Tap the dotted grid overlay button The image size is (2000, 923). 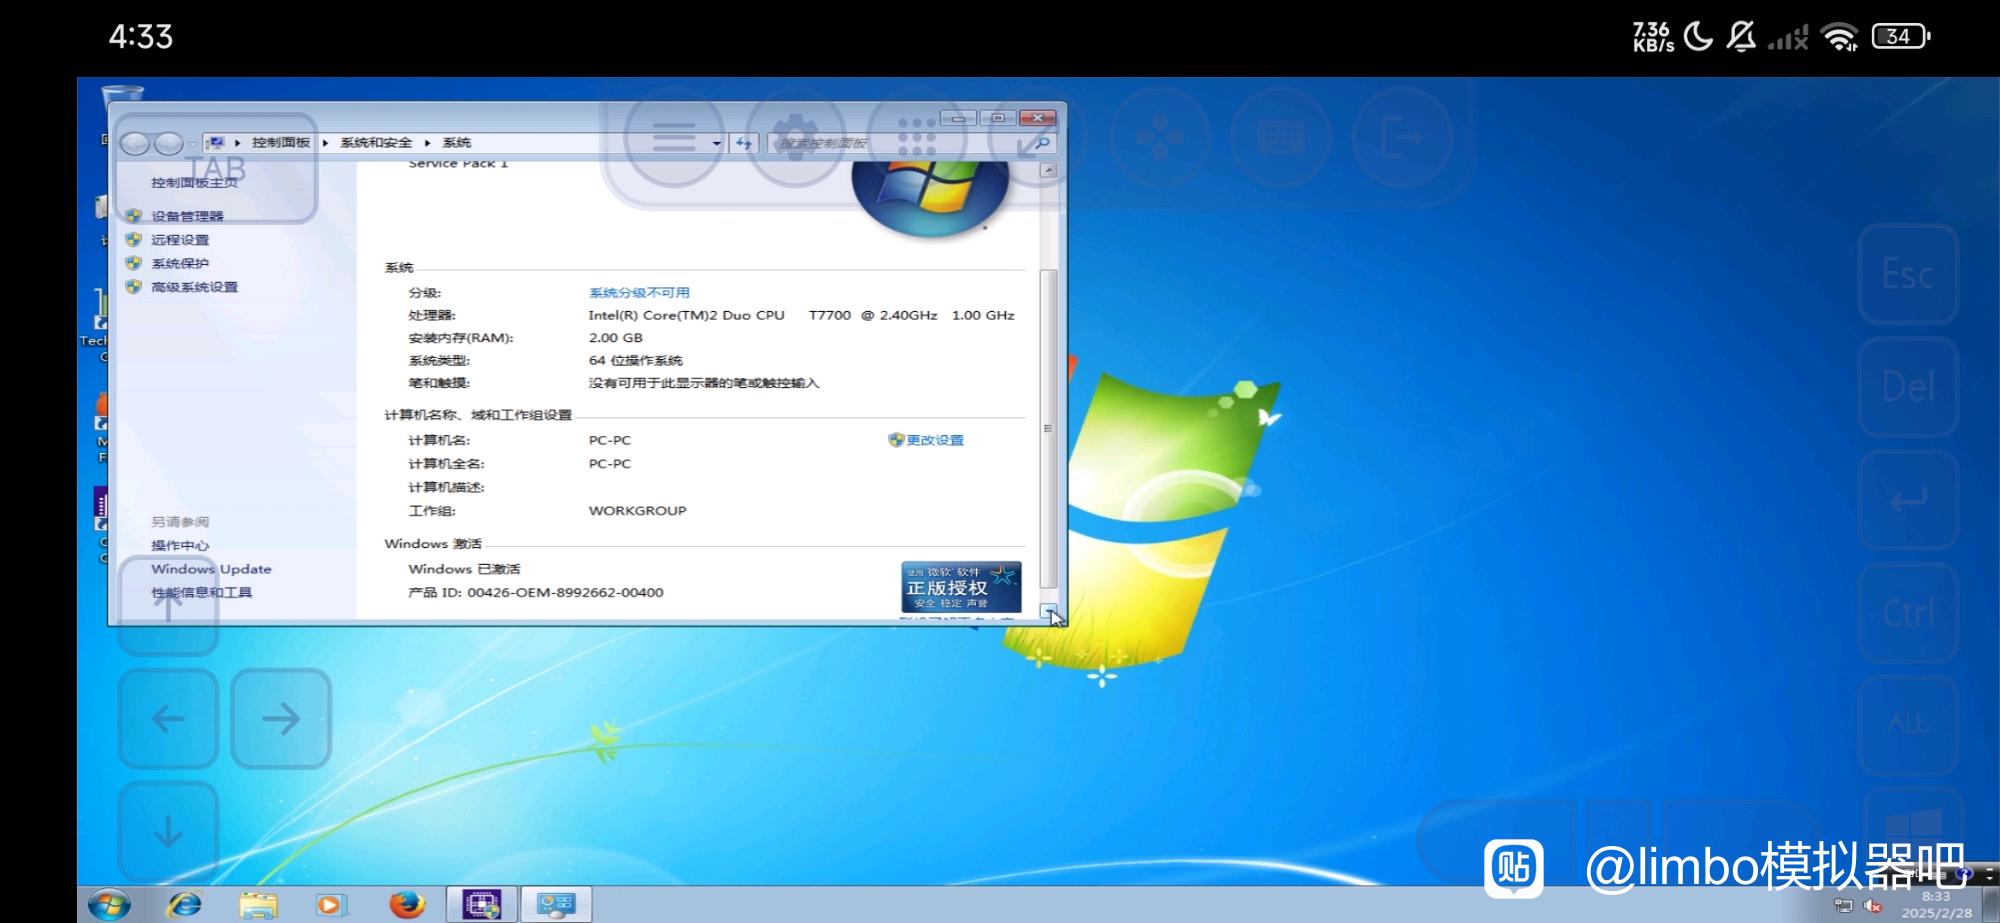click(x=917, y=137)
